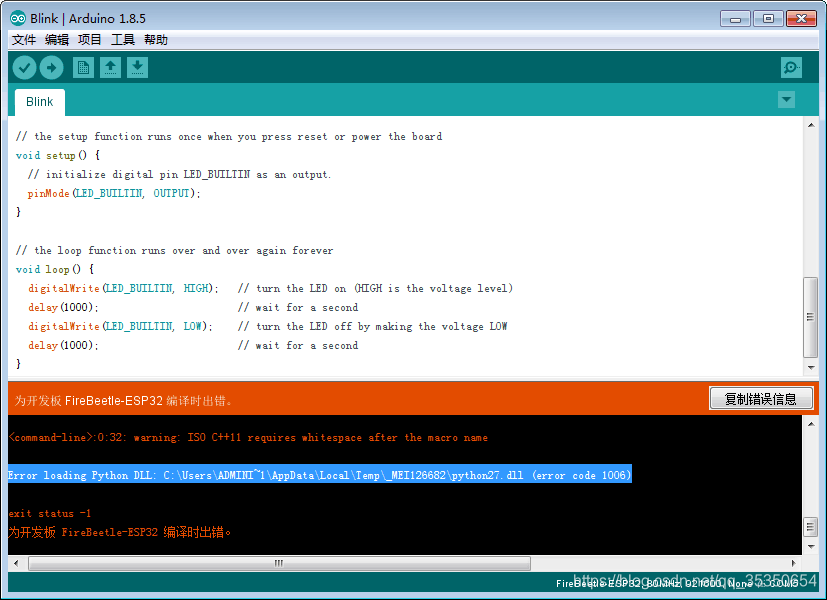Viewport: 827px width, 600px height.
Task: Open the Serial Monitor icon
Action: (x=791, y=67)
